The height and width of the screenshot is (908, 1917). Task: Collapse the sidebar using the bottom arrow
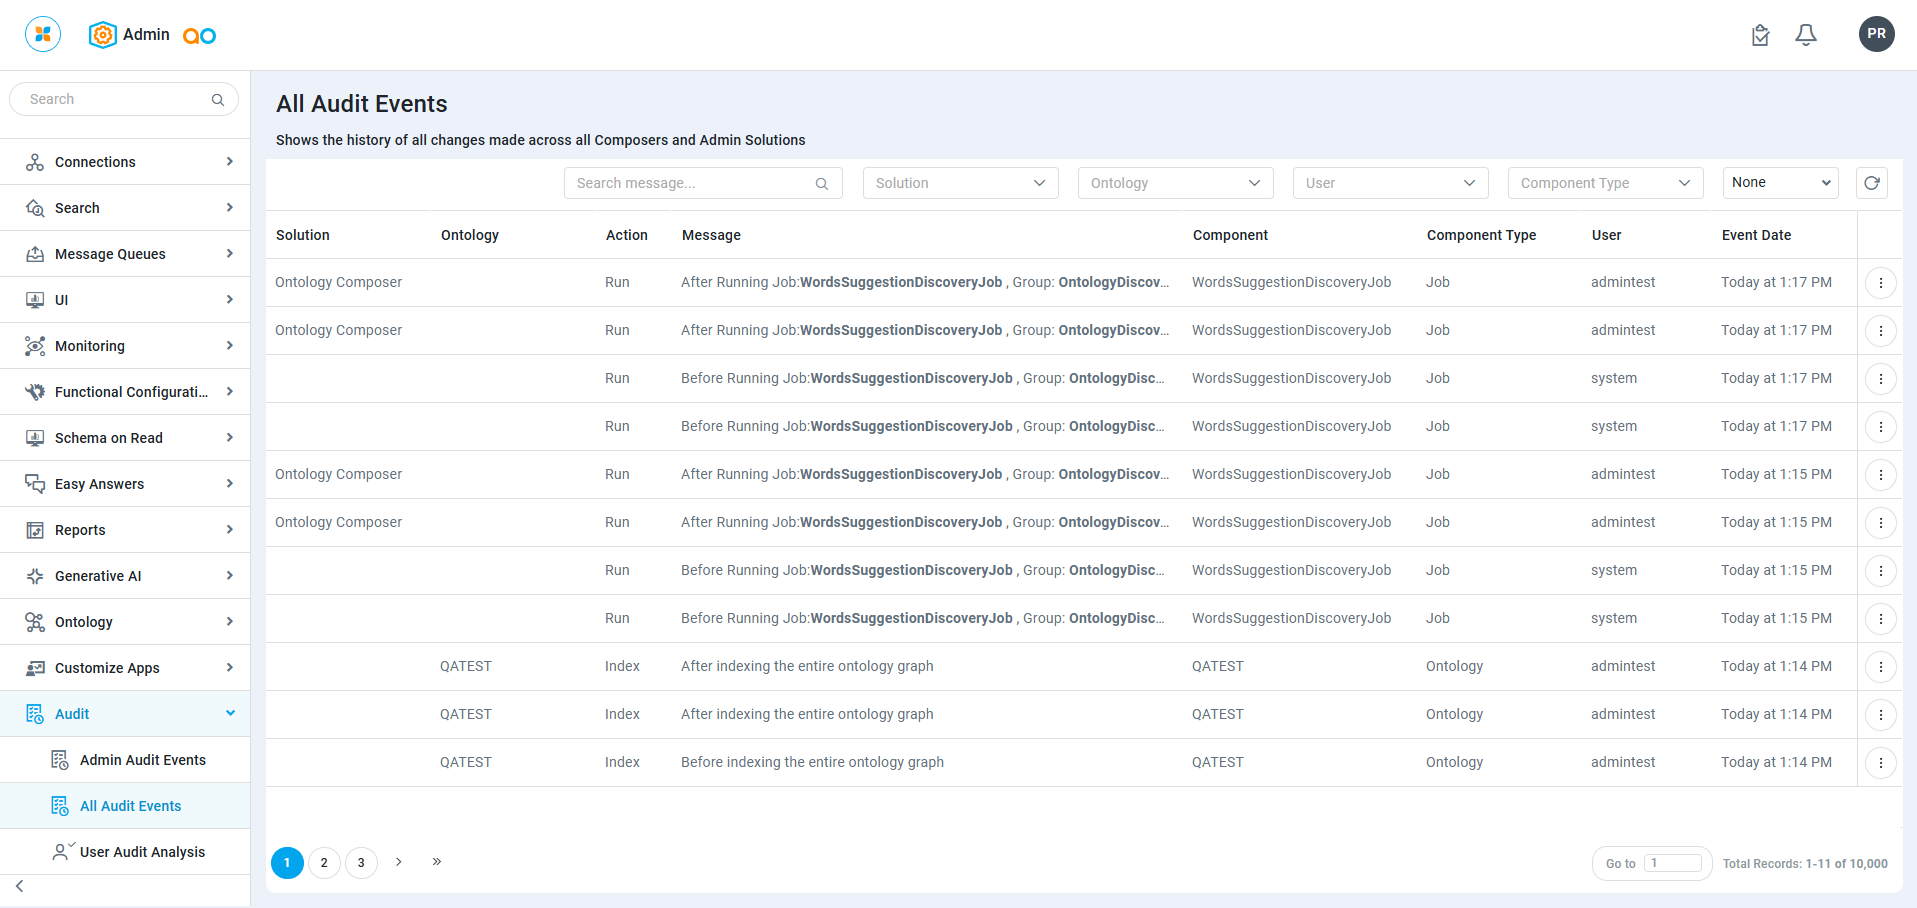click(20, 886)
